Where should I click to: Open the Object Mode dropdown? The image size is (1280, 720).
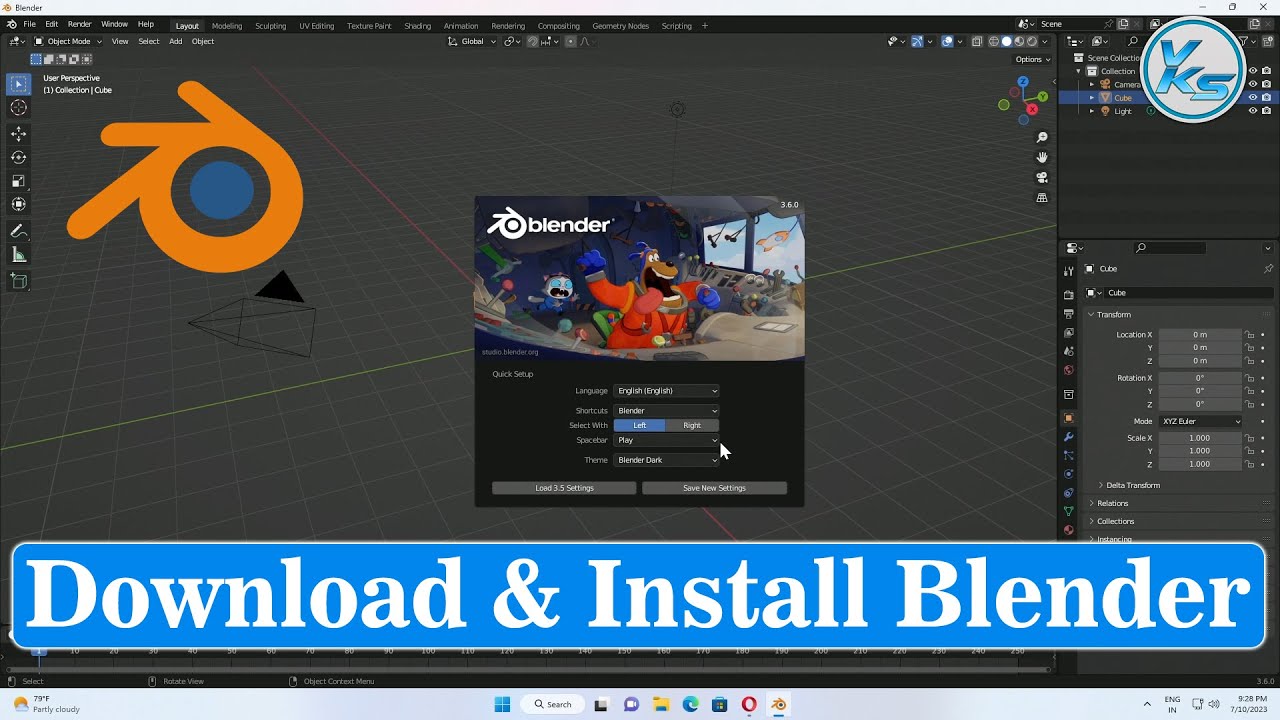click(x=68, y=41)
